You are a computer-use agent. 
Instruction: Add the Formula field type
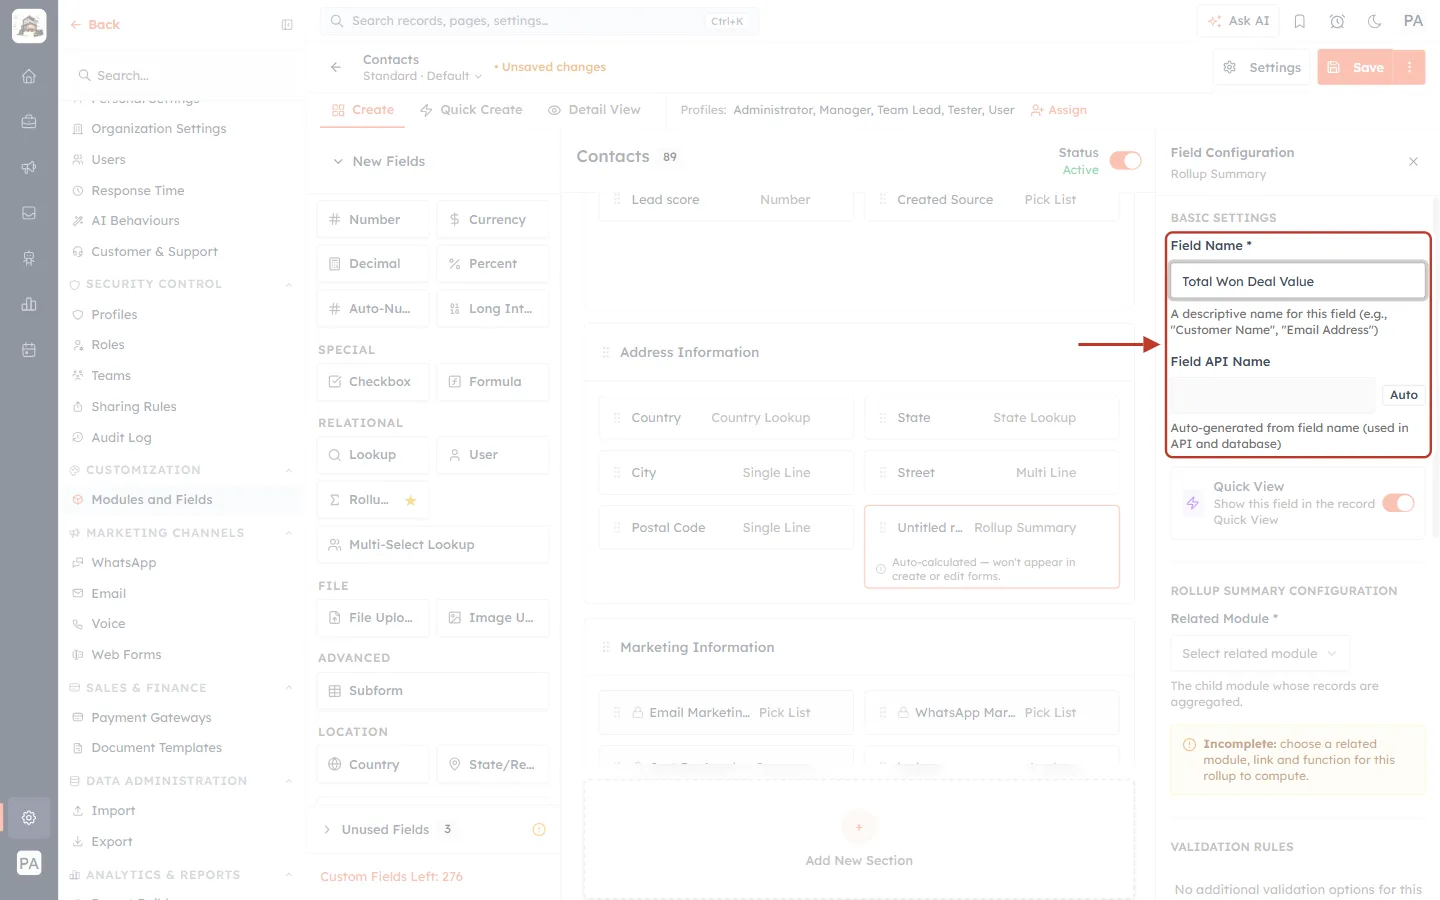[x=493, y=382]
